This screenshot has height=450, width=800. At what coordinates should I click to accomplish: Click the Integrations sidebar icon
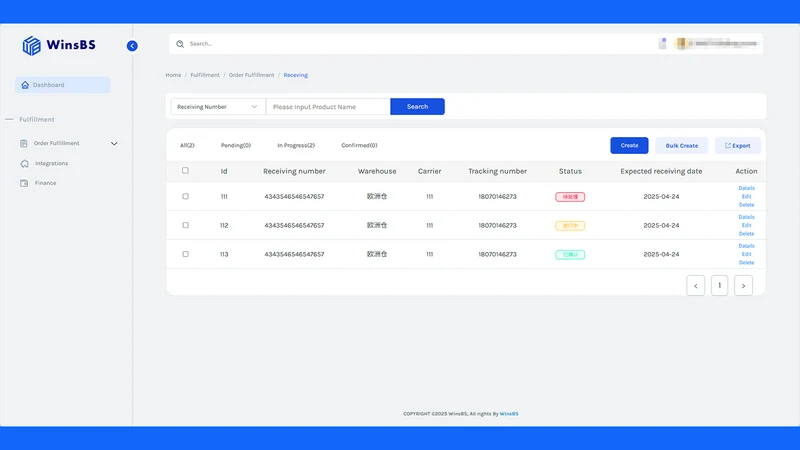[24, 163]
